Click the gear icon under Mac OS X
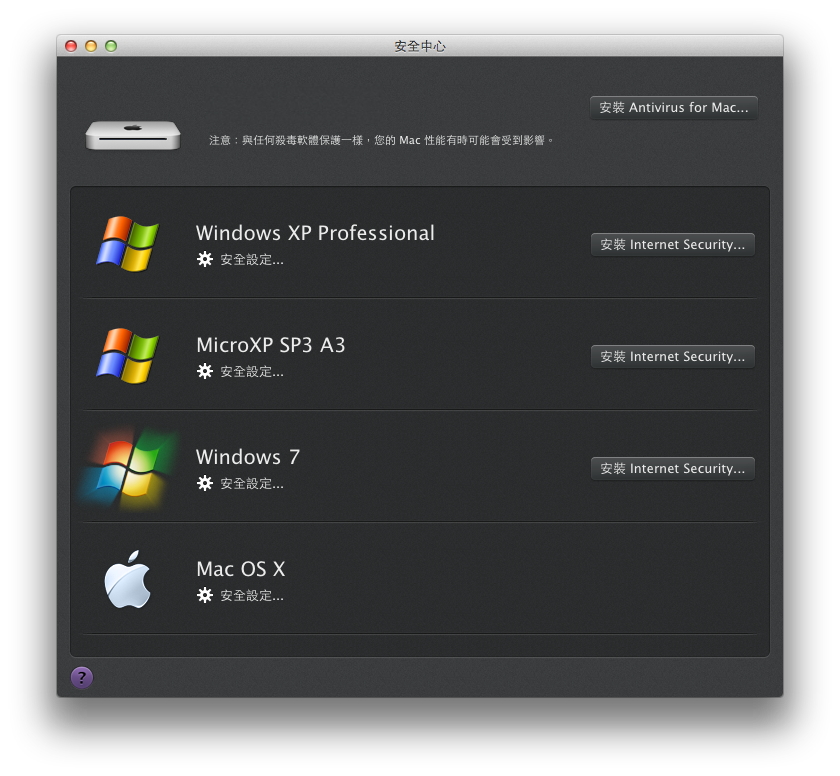 click(205, 595)
